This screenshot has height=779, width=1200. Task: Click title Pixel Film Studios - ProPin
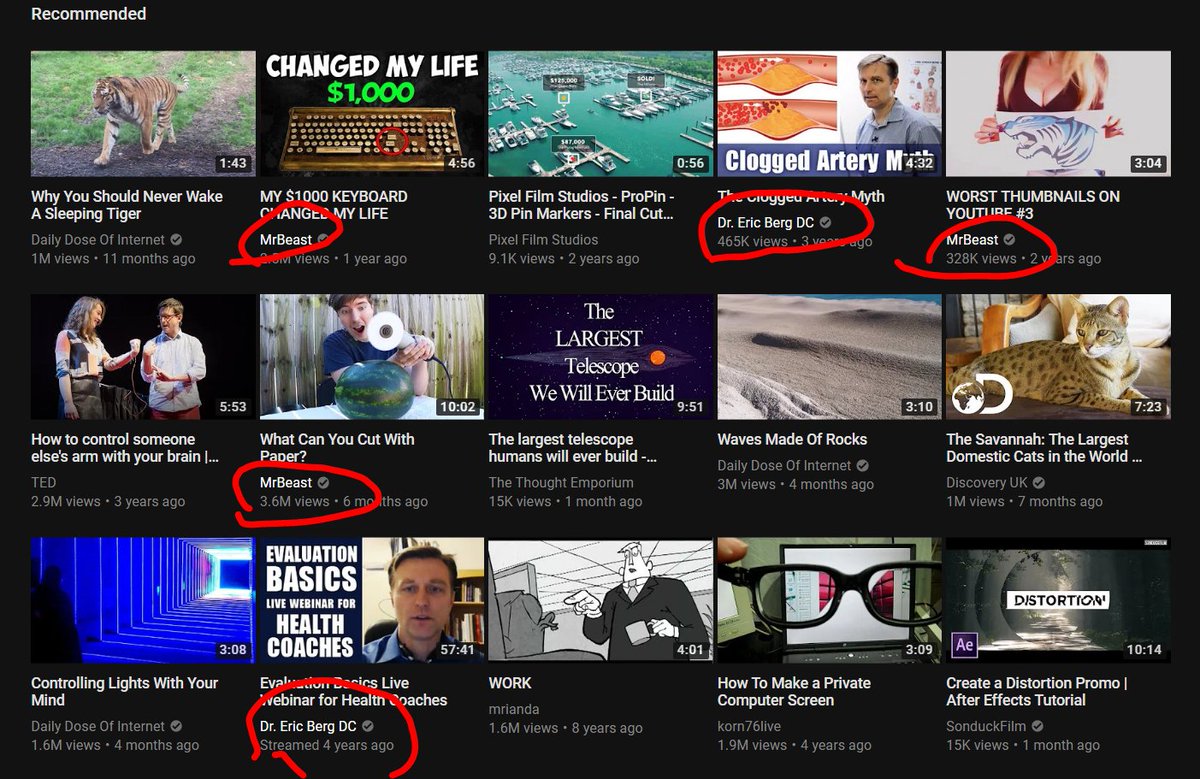pos(582,205)
